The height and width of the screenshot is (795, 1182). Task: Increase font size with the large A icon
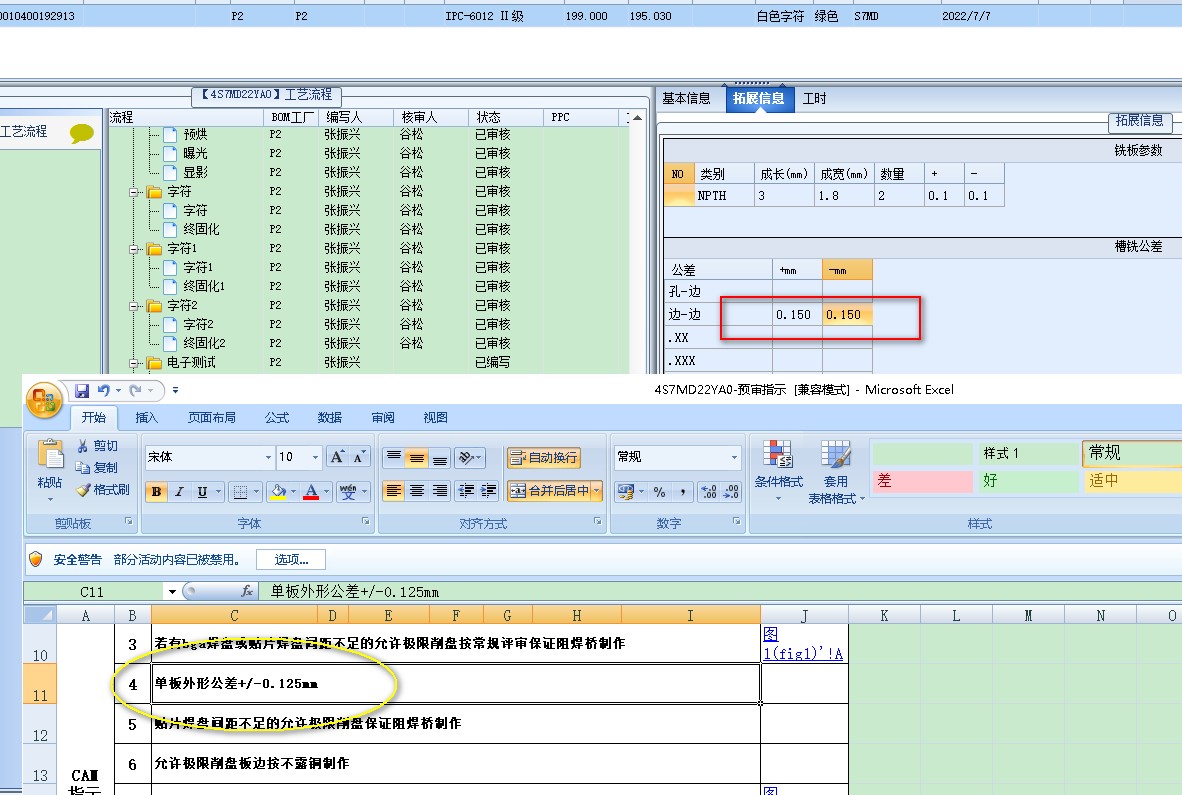(337, 457)
